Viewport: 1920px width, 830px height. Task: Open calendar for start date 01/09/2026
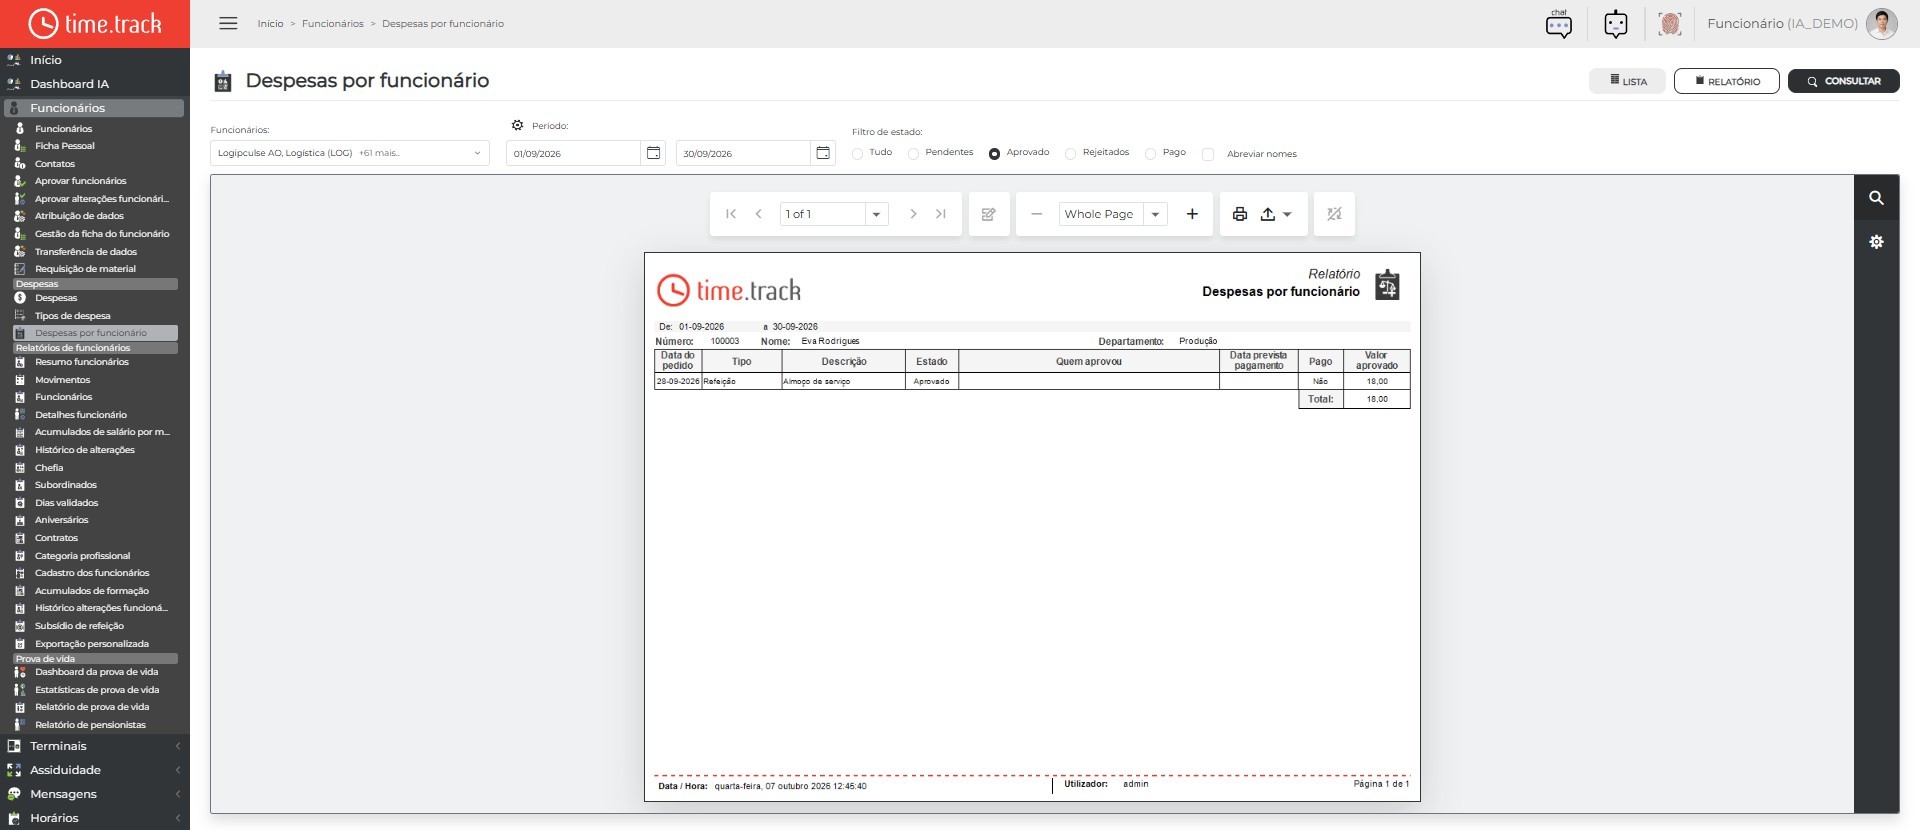coord(653,153)
